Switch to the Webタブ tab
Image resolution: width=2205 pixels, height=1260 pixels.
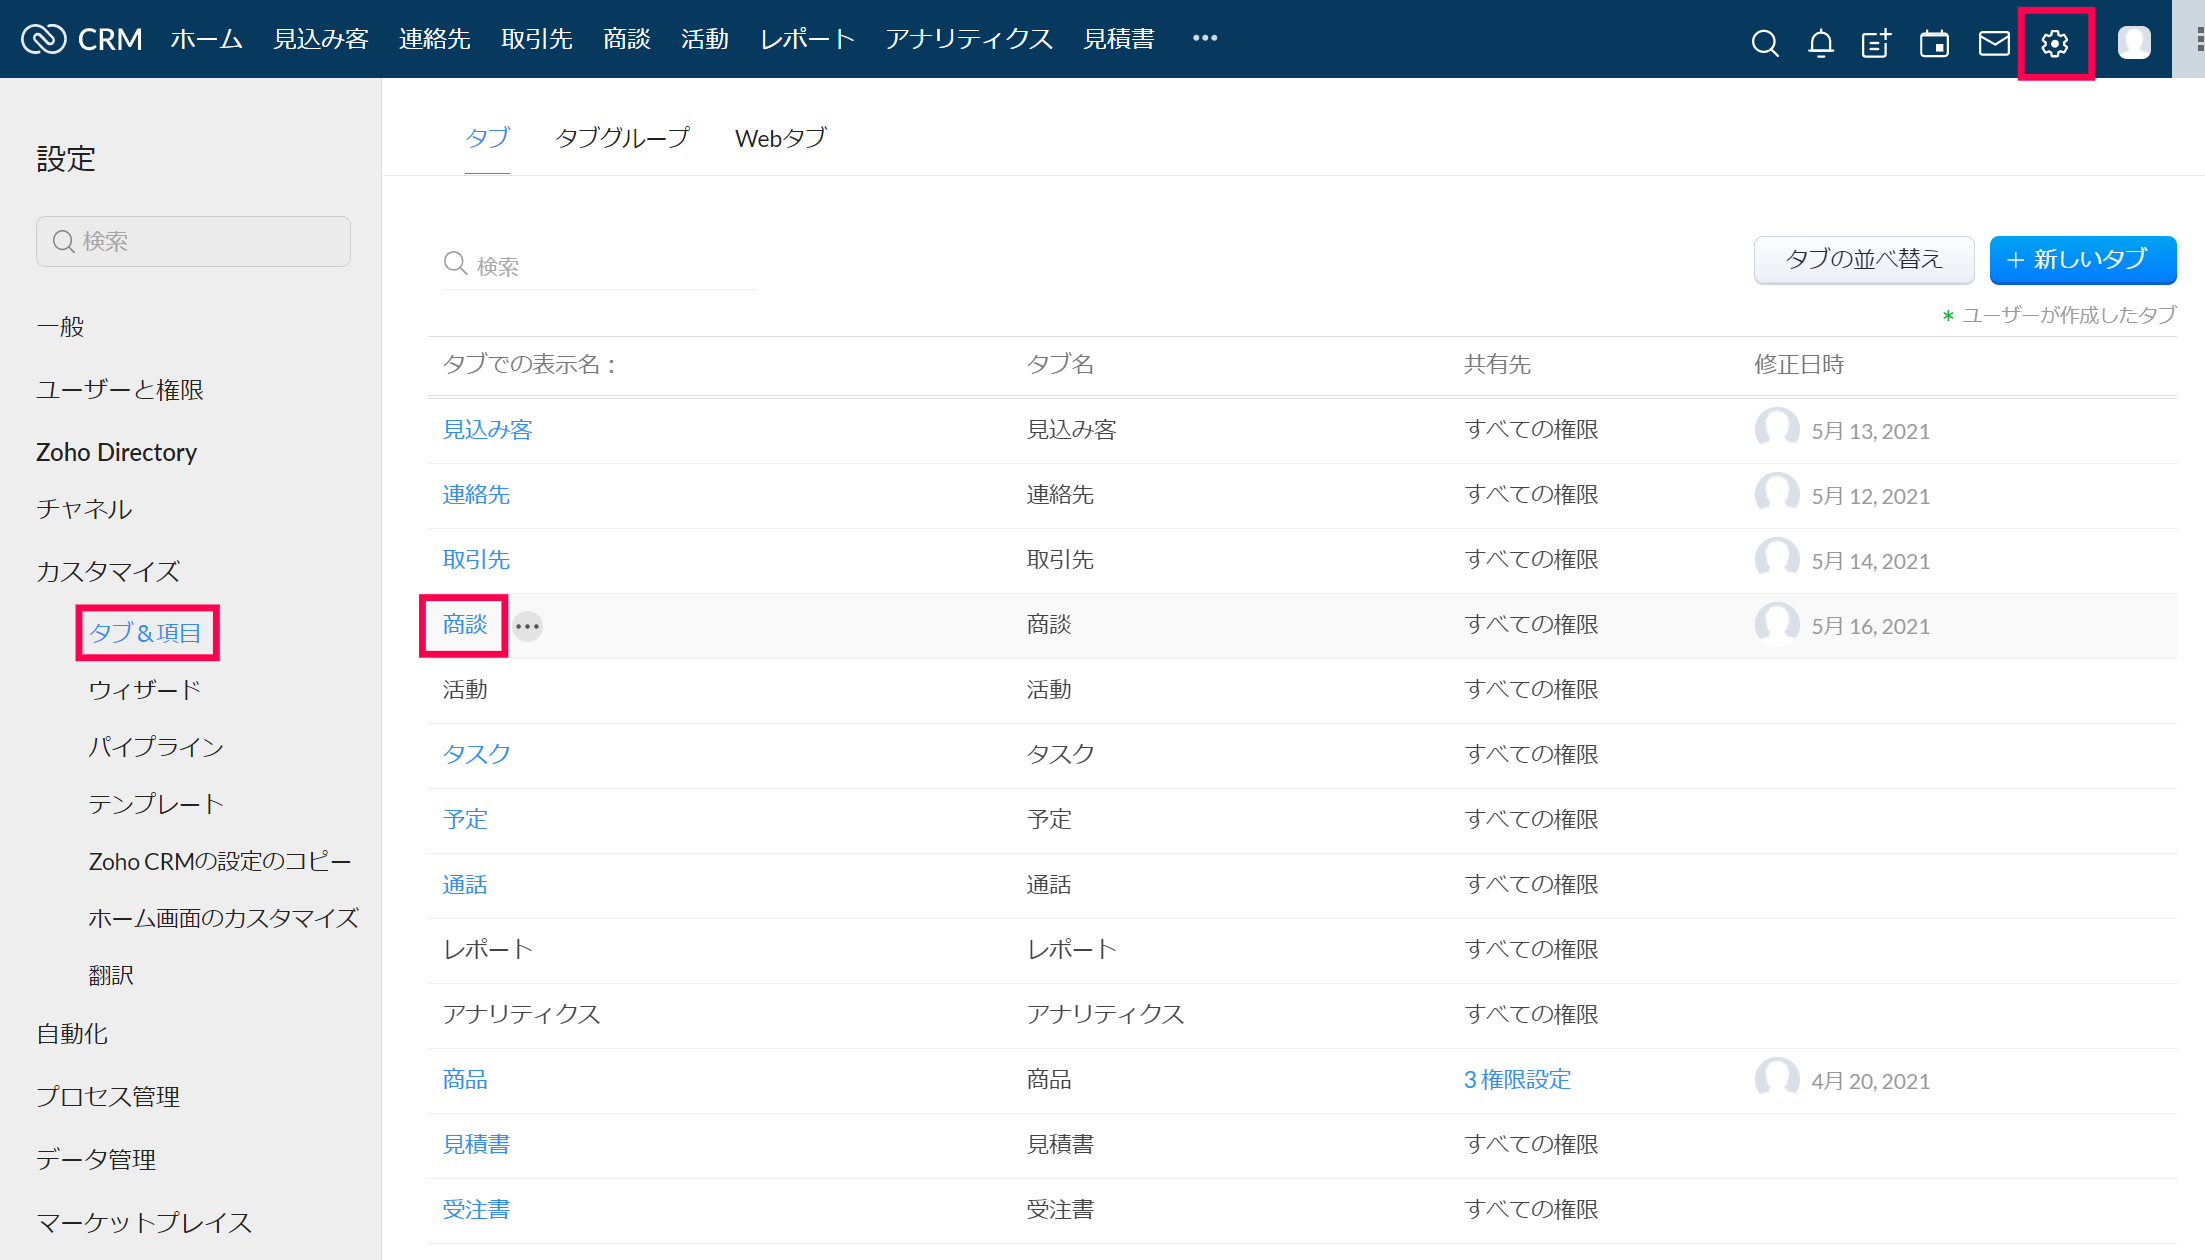point(781,138)
